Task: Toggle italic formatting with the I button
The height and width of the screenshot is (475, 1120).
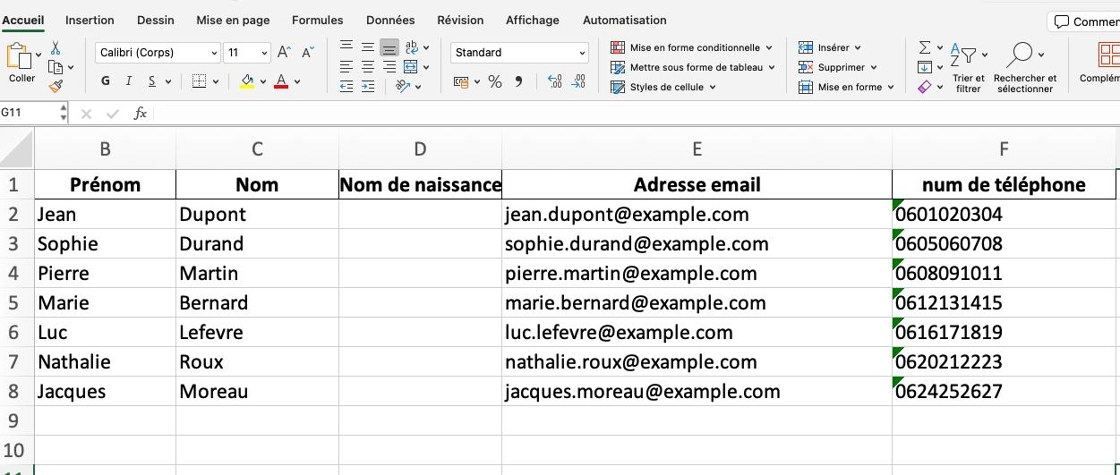Action: 129,81
